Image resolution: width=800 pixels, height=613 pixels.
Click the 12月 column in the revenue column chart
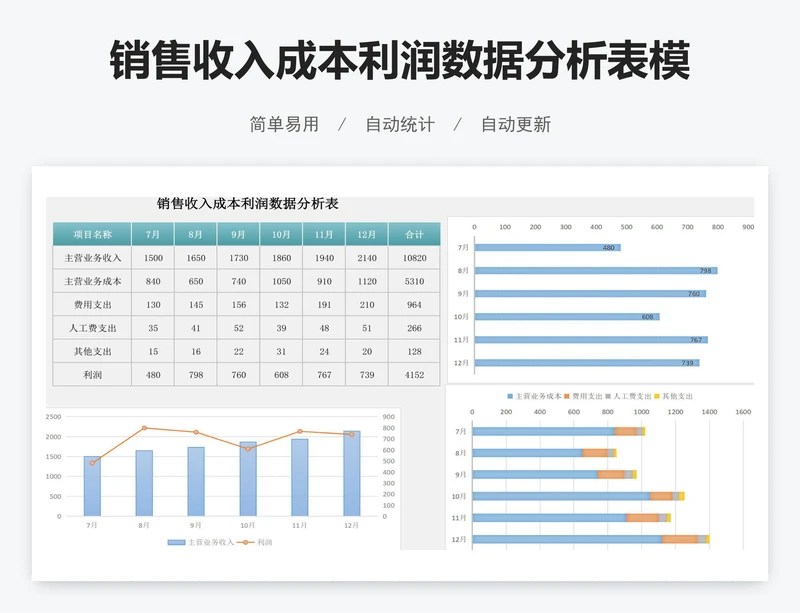(352, 474)
